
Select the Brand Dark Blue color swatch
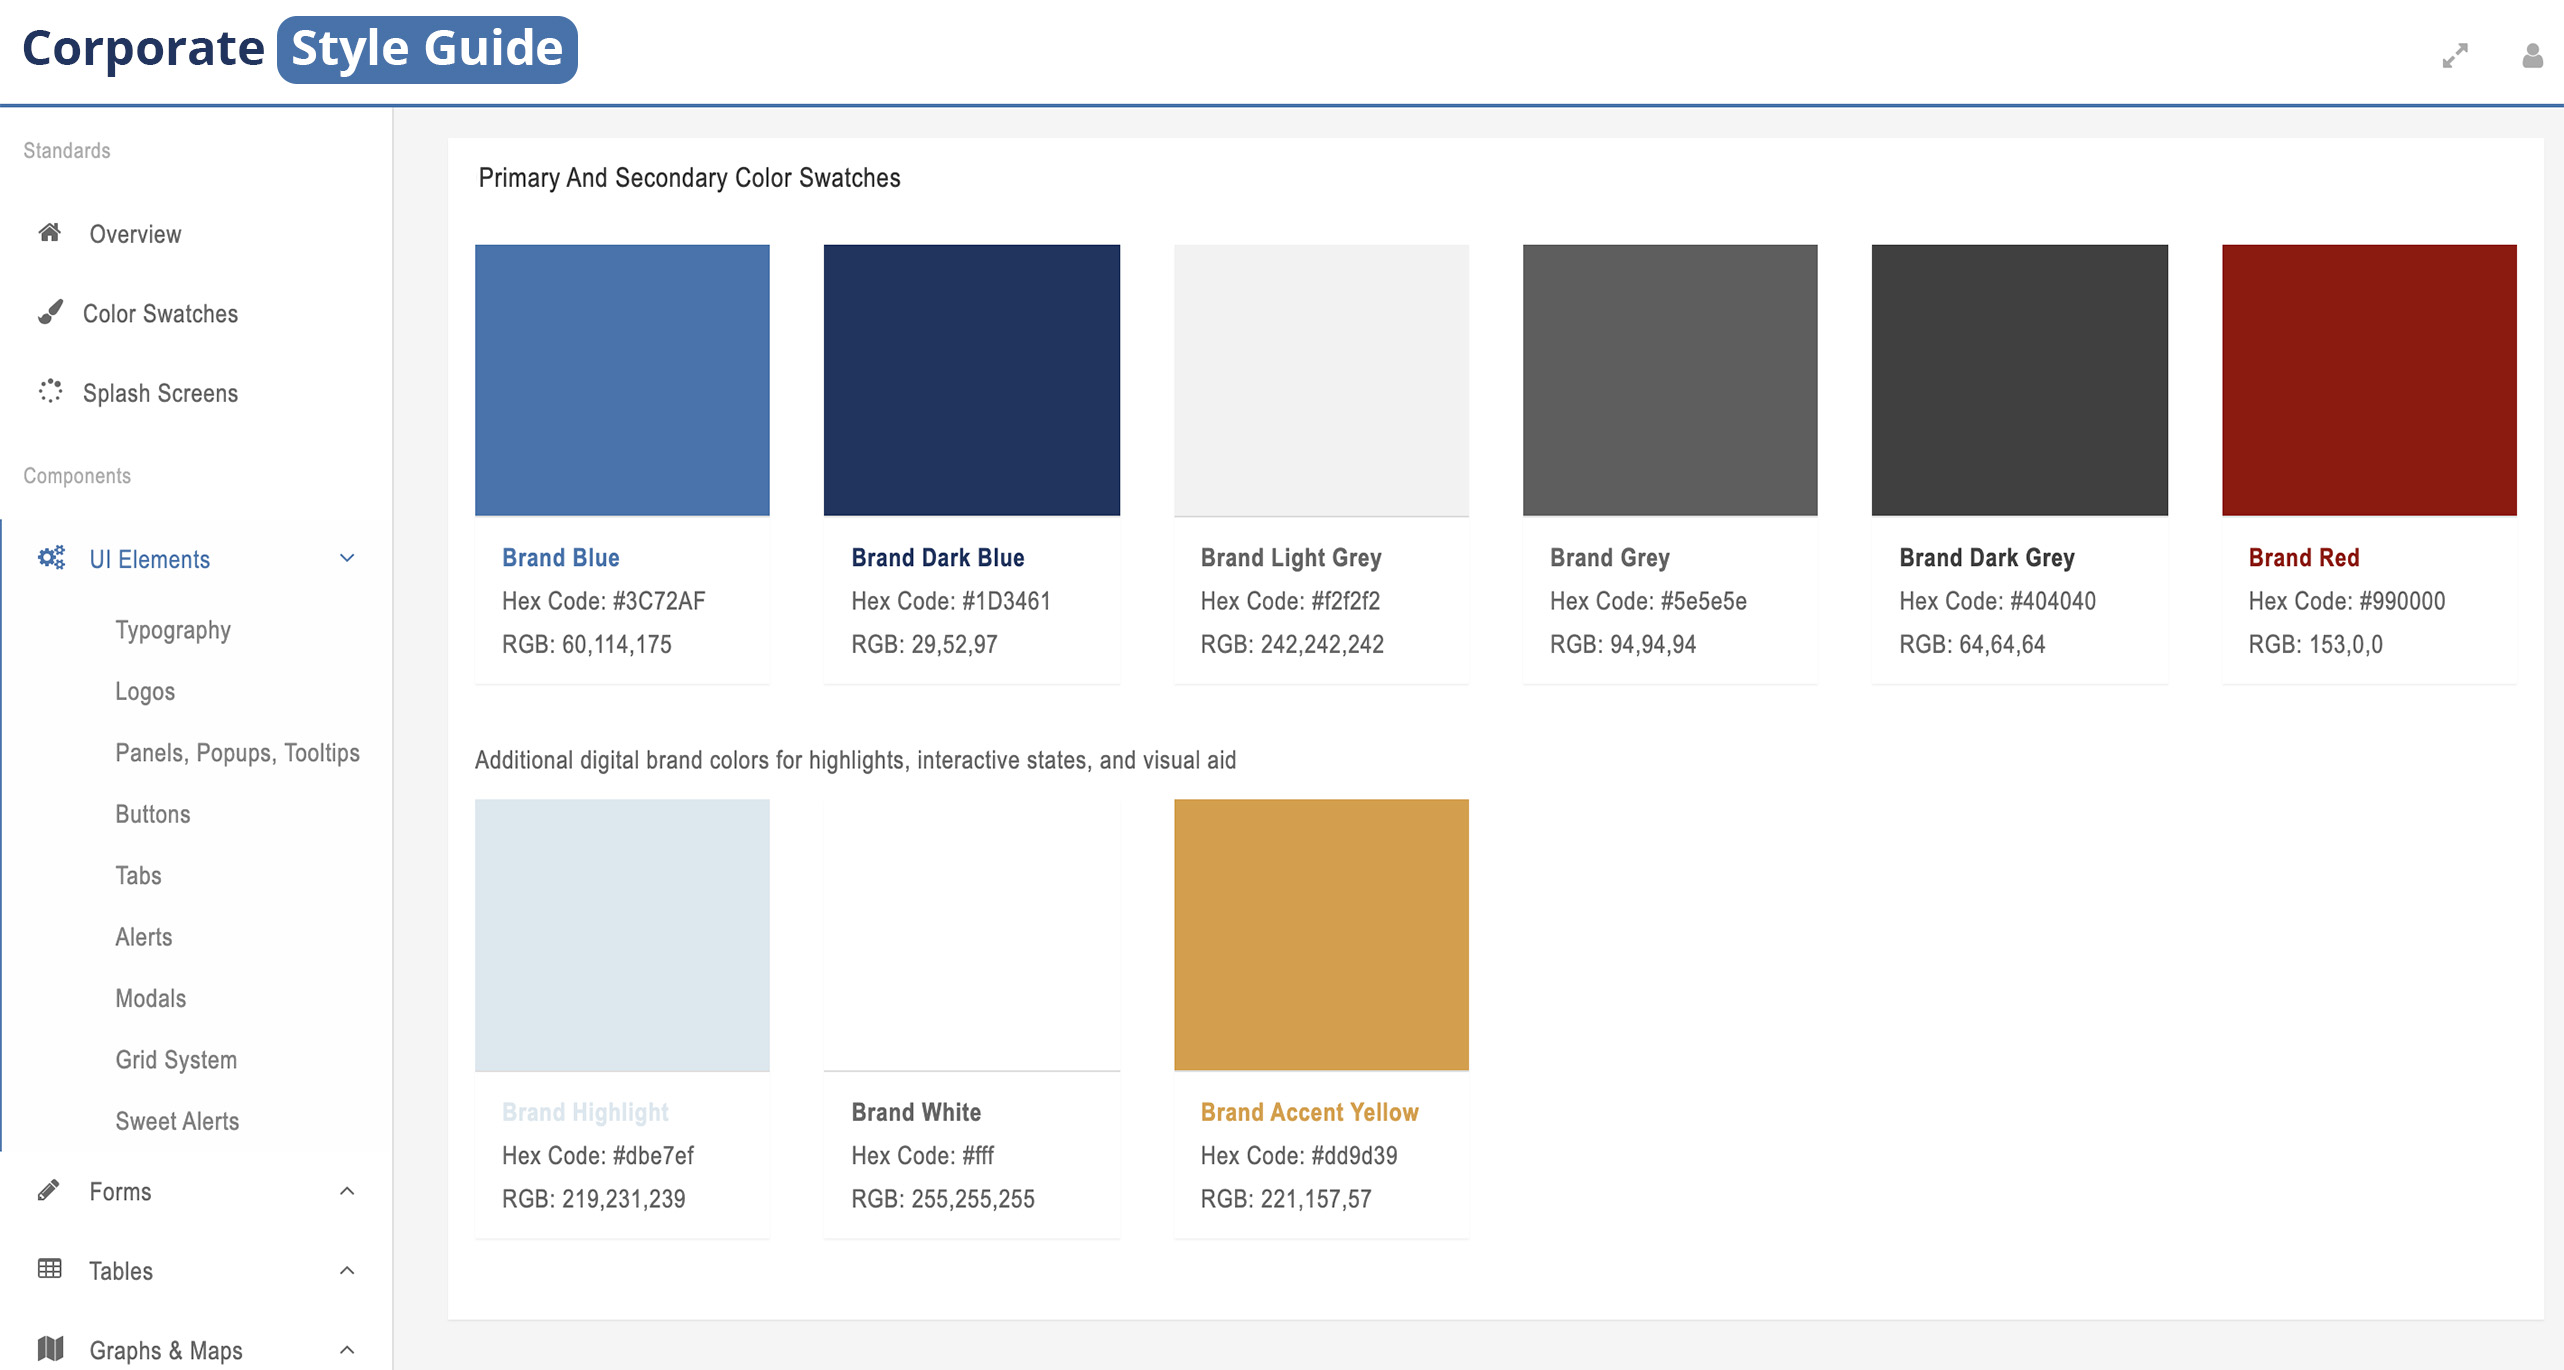coord(971,380)
